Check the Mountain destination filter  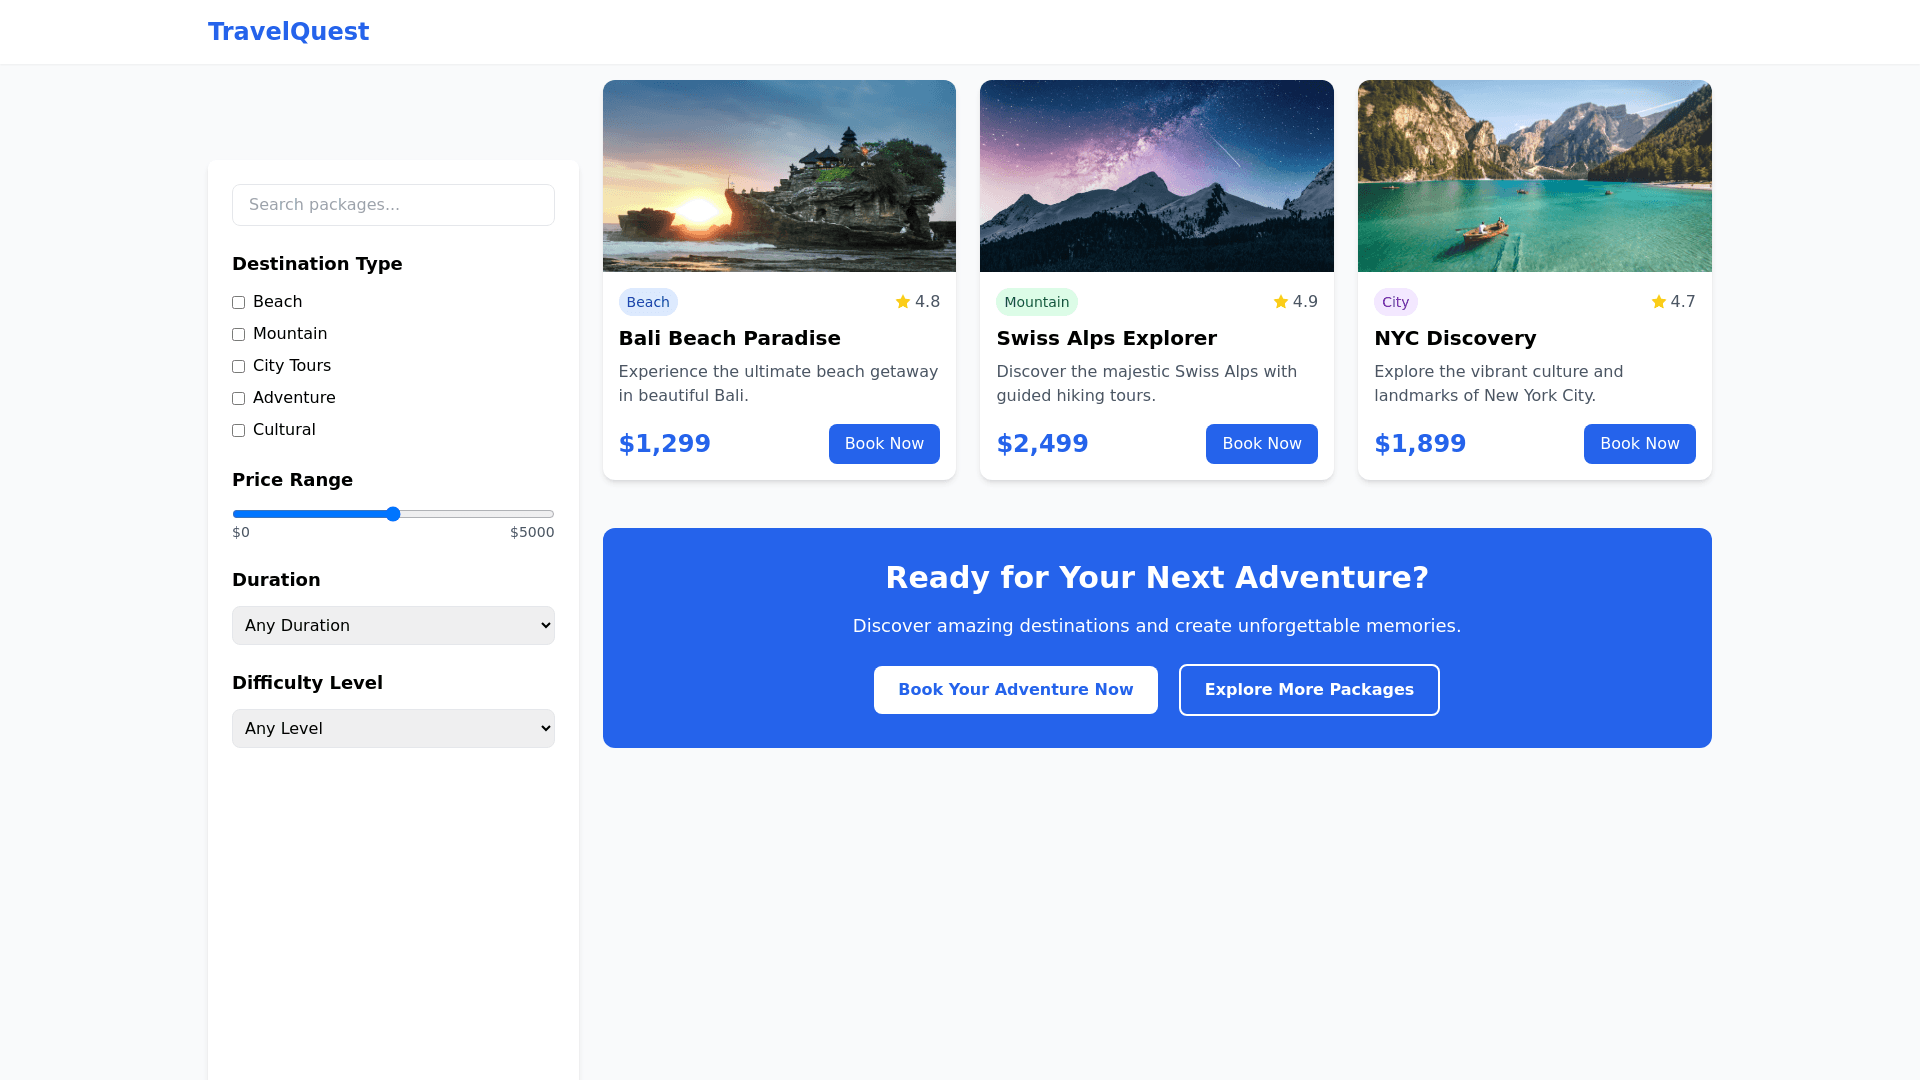pos(238,334)
